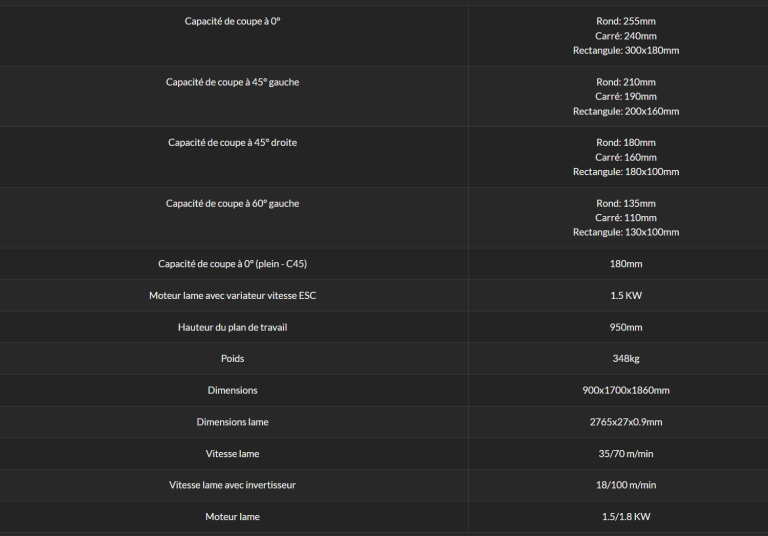The width and height of the screenshot is (768, 536).
Task: Select the 'Dimensions lame' row label
Action: [x=232, y=422]
